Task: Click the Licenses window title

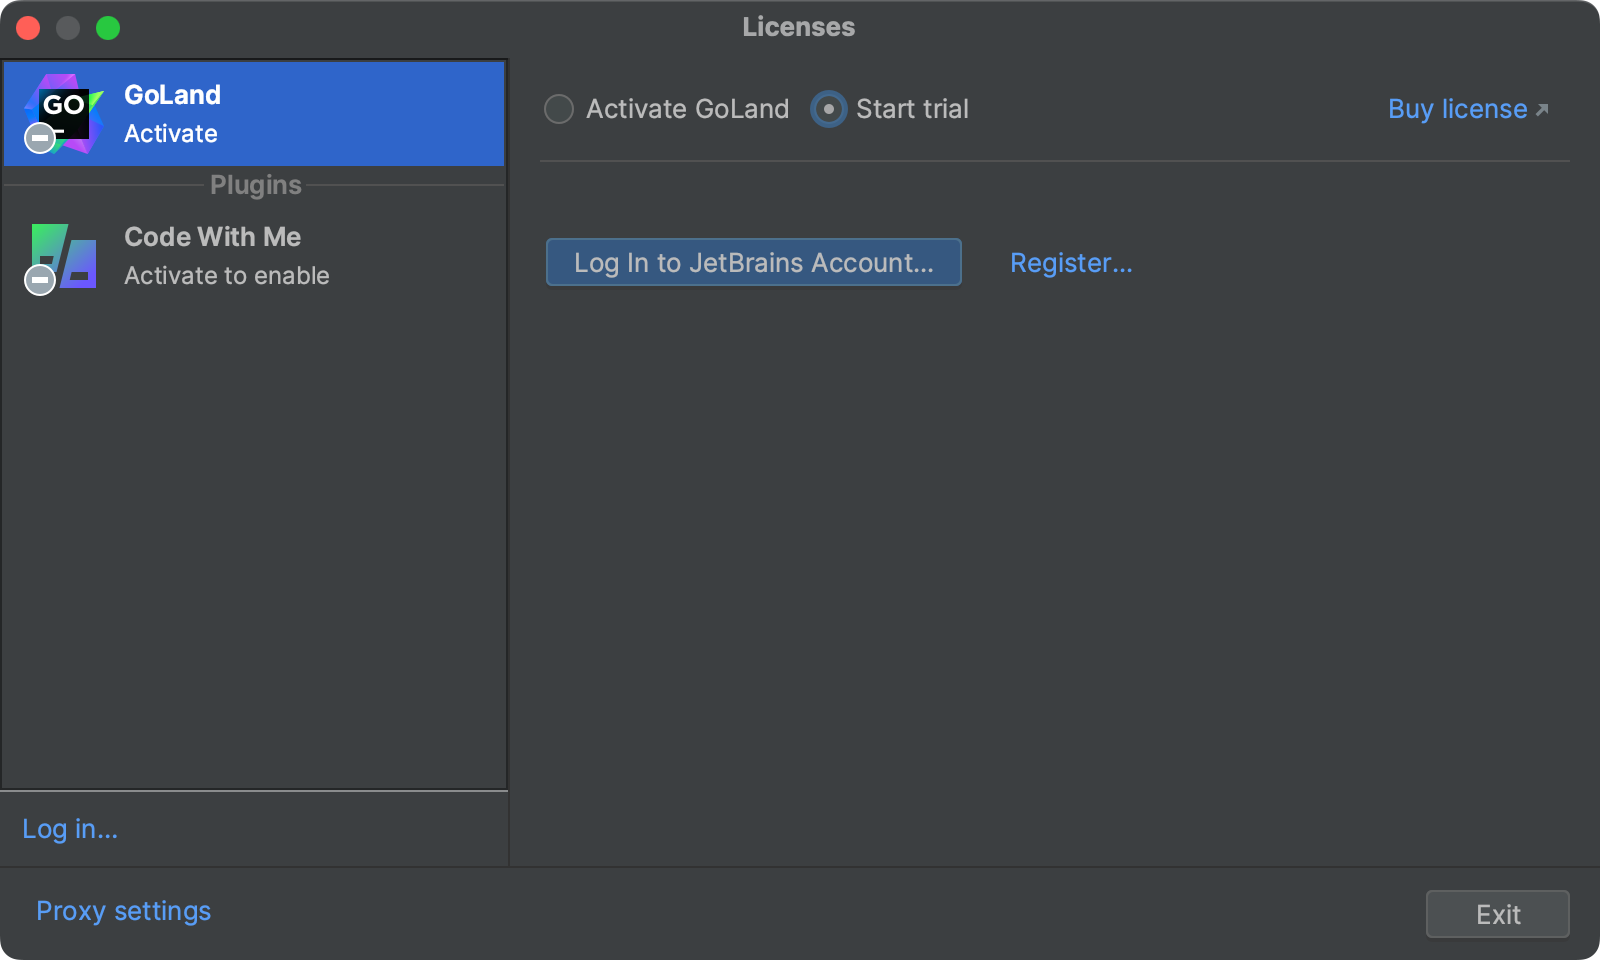Action: tap(798, 27)
